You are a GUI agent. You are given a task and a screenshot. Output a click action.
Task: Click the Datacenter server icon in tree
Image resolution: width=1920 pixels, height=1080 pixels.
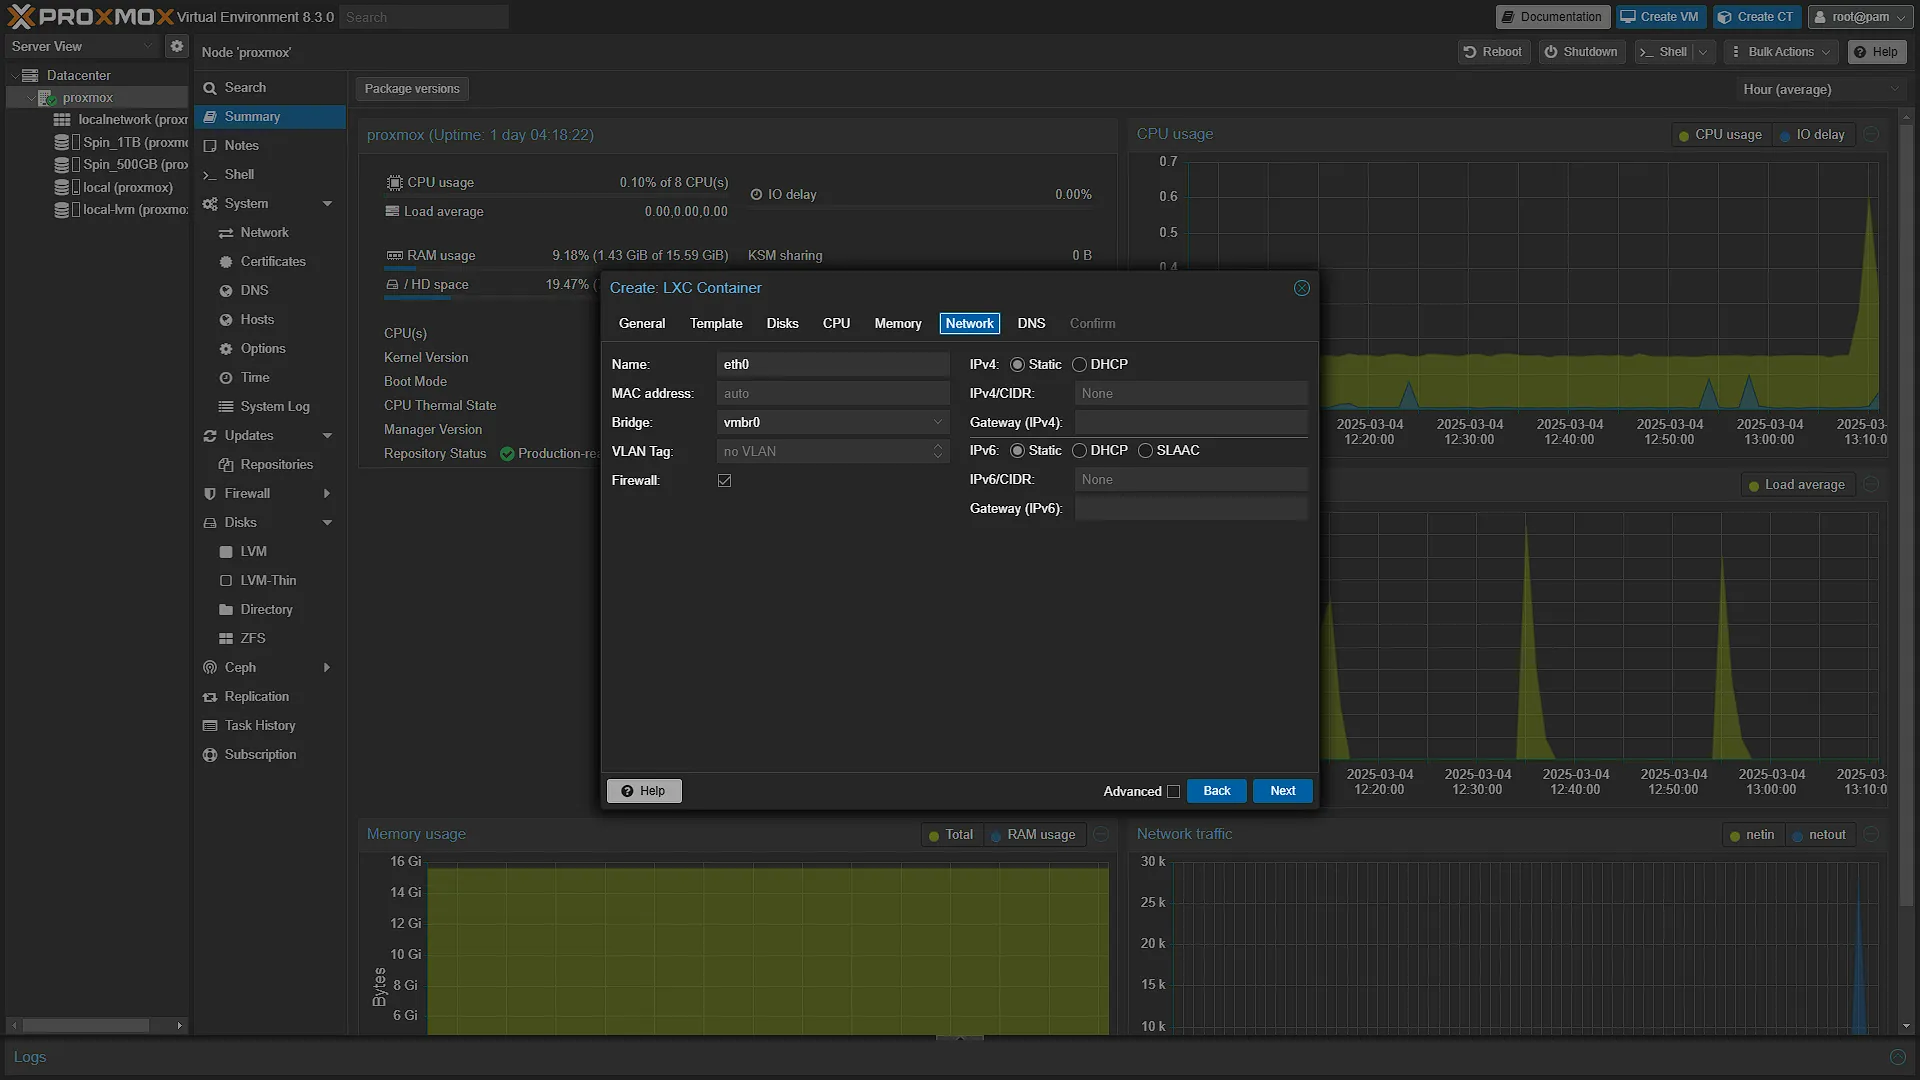tap(31, 75)
